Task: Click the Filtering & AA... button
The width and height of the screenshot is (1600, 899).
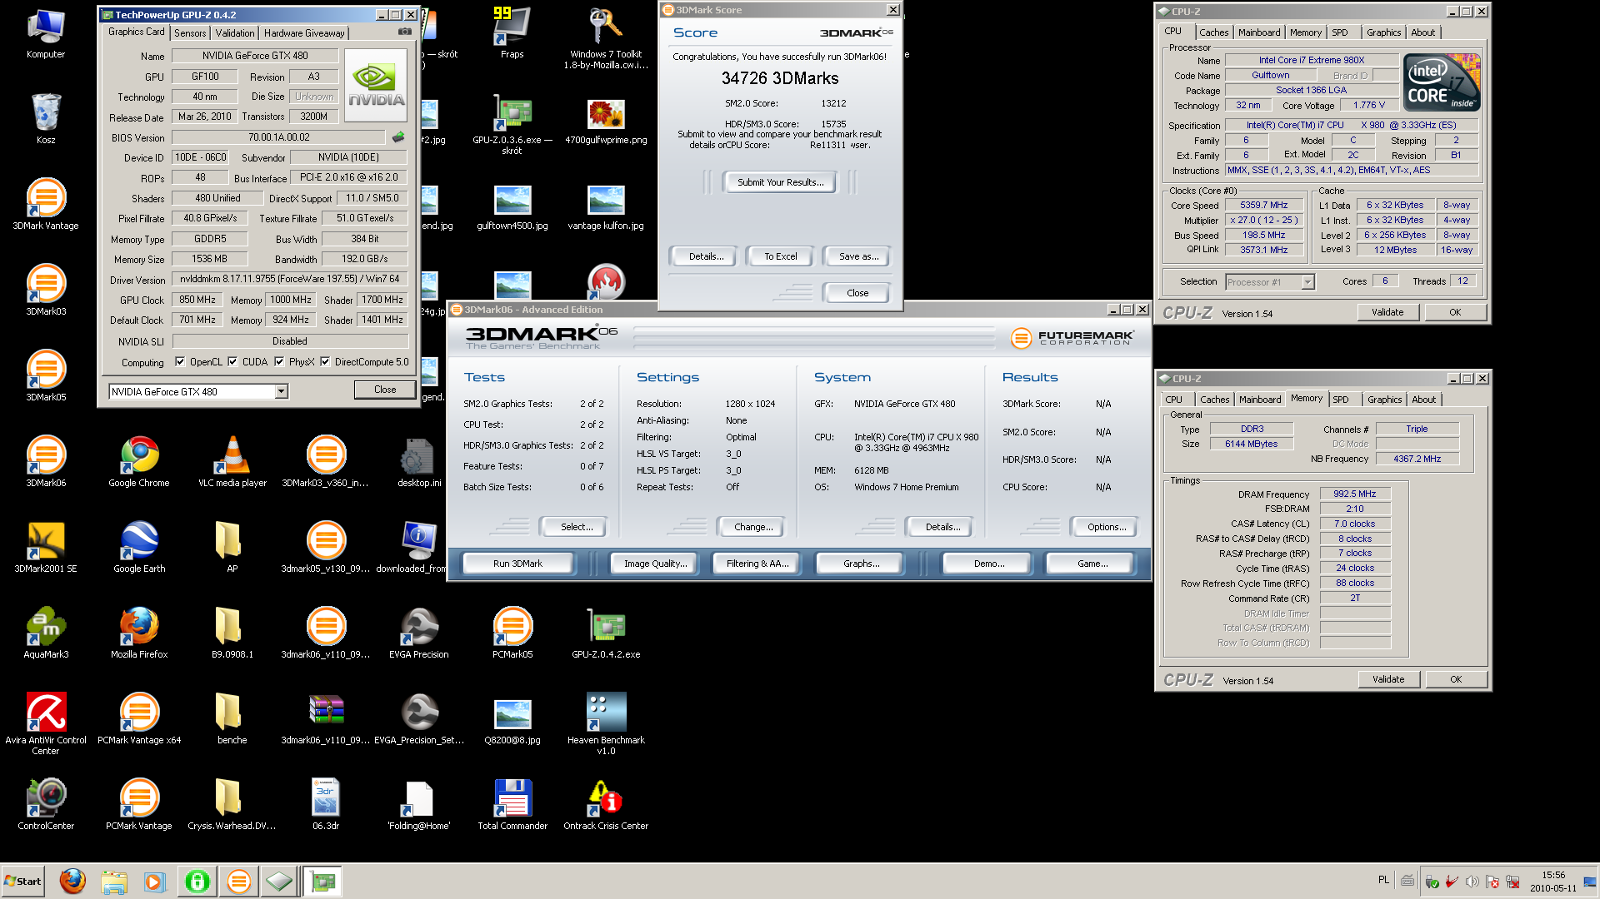Action: point(757,564)
